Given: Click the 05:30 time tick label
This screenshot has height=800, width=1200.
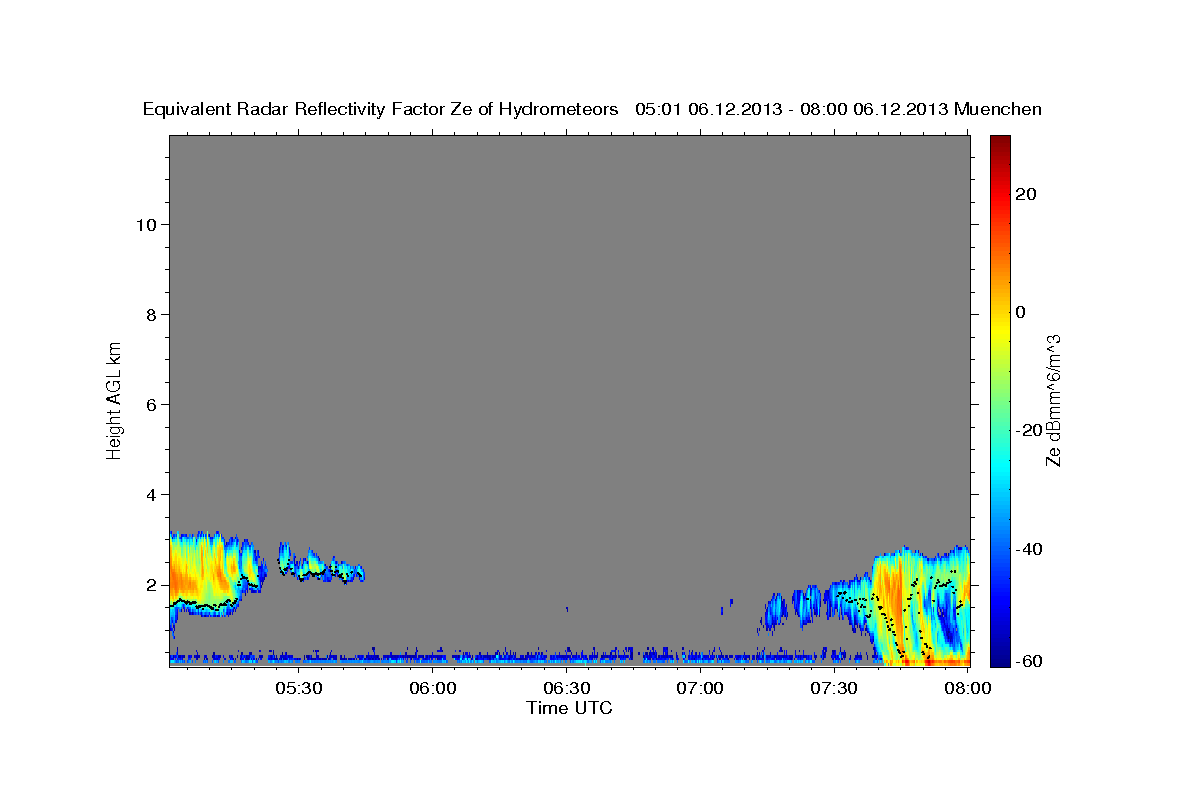Looking at the screenshot, I should click(x=298, y=688).
